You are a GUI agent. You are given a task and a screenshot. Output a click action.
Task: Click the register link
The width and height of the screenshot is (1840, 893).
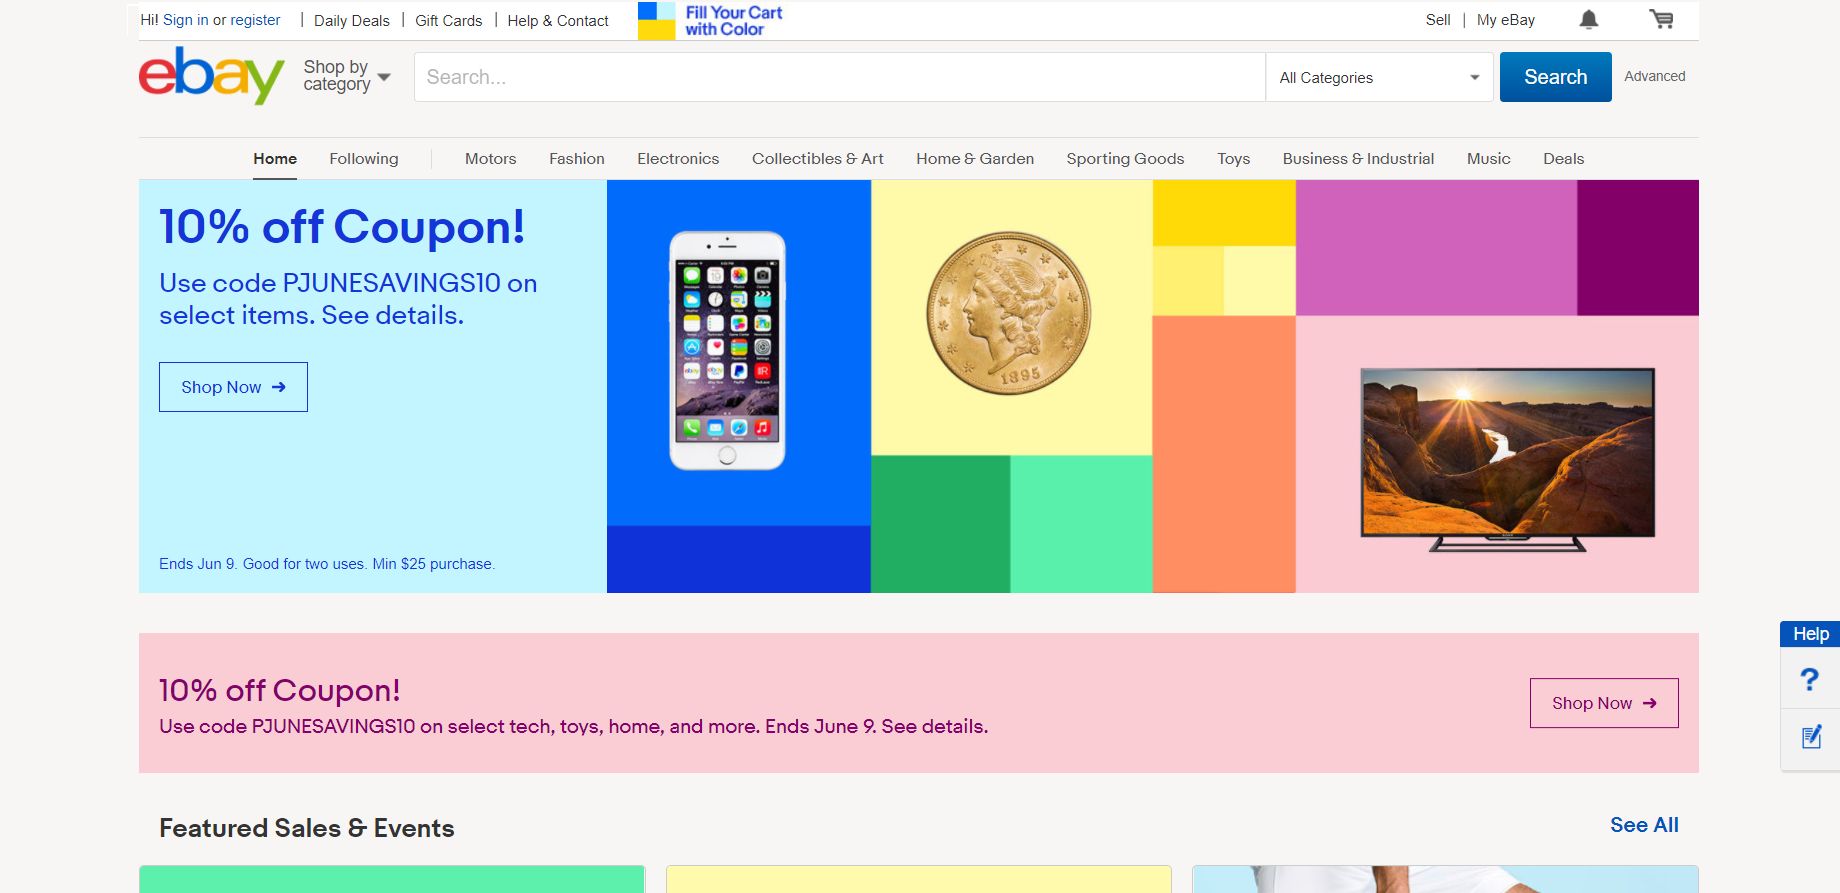255,20
